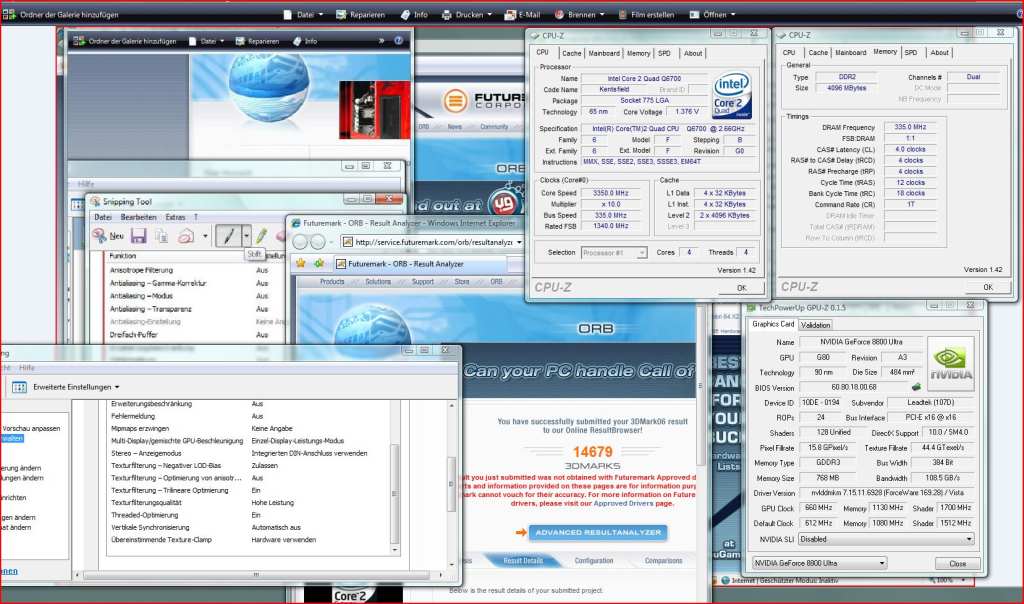
Task: Select the CPU tab in right CPU-Z window
Action: (789, 53)
